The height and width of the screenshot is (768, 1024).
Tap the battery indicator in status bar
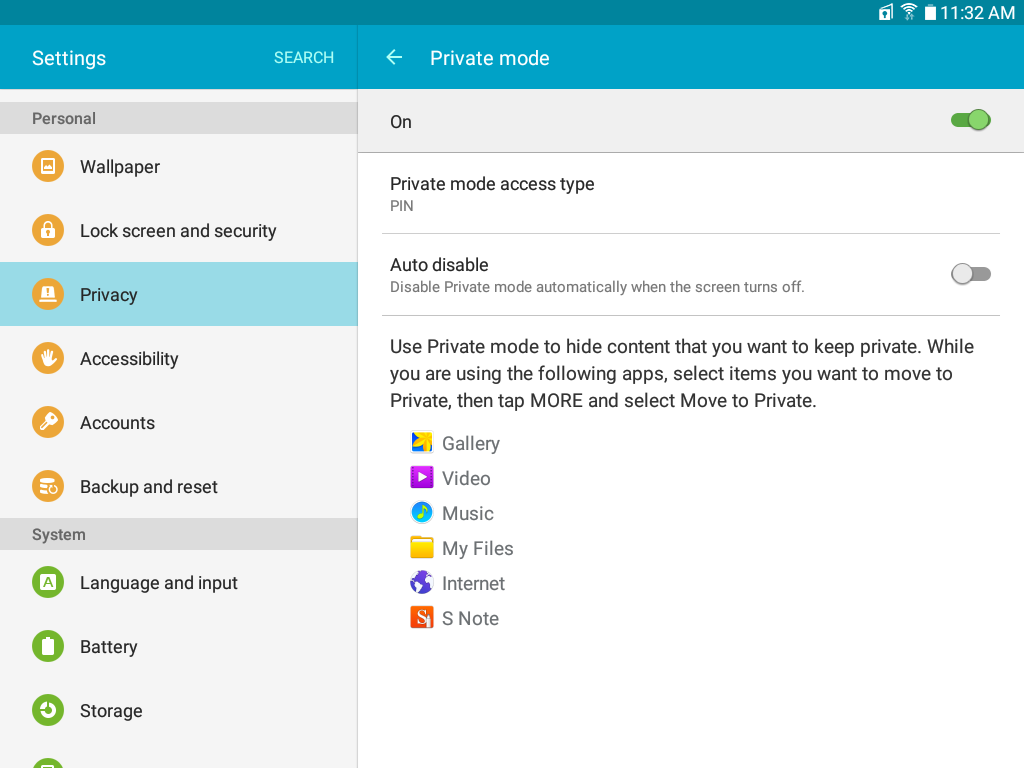click(x=930, y=12)
